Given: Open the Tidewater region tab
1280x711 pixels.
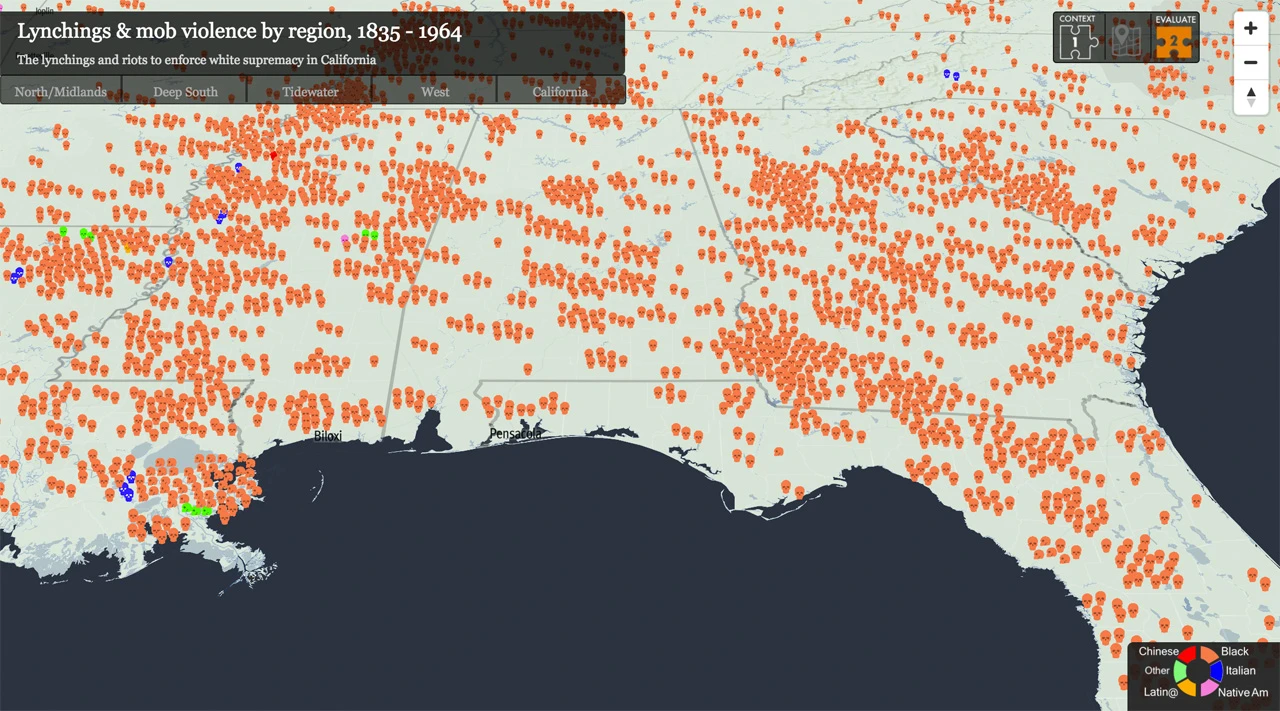Looking at the screenshot, I should 310,91.
